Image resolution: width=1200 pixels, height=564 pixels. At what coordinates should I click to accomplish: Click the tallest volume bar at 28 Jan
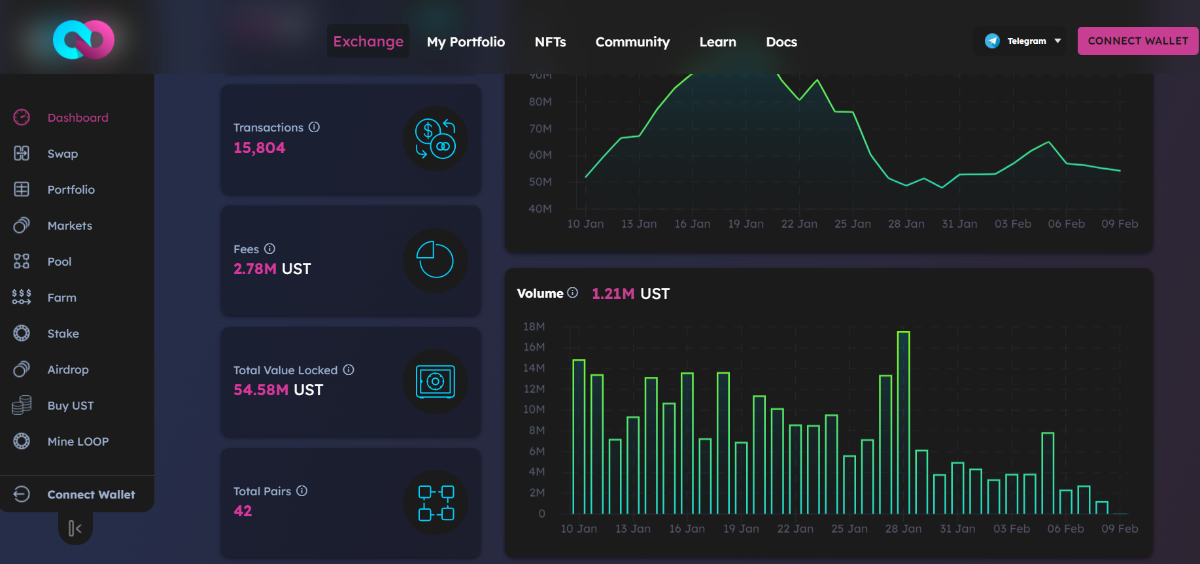click(x=903, y=423)
